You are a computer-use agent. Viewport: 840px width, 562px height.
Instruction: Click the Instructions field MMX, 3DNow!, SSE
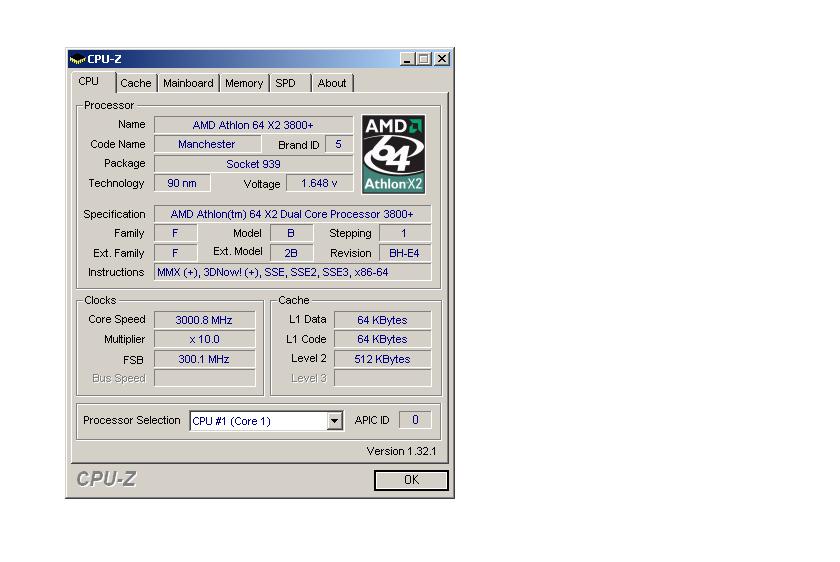[x=292, y=272]
